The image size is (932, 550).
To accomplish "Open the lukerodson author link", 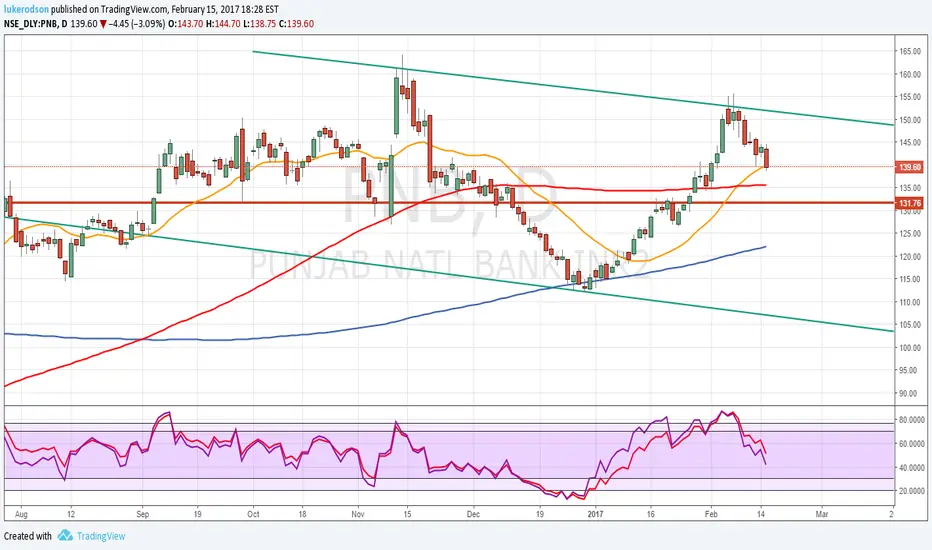I will tap(27, 10).
